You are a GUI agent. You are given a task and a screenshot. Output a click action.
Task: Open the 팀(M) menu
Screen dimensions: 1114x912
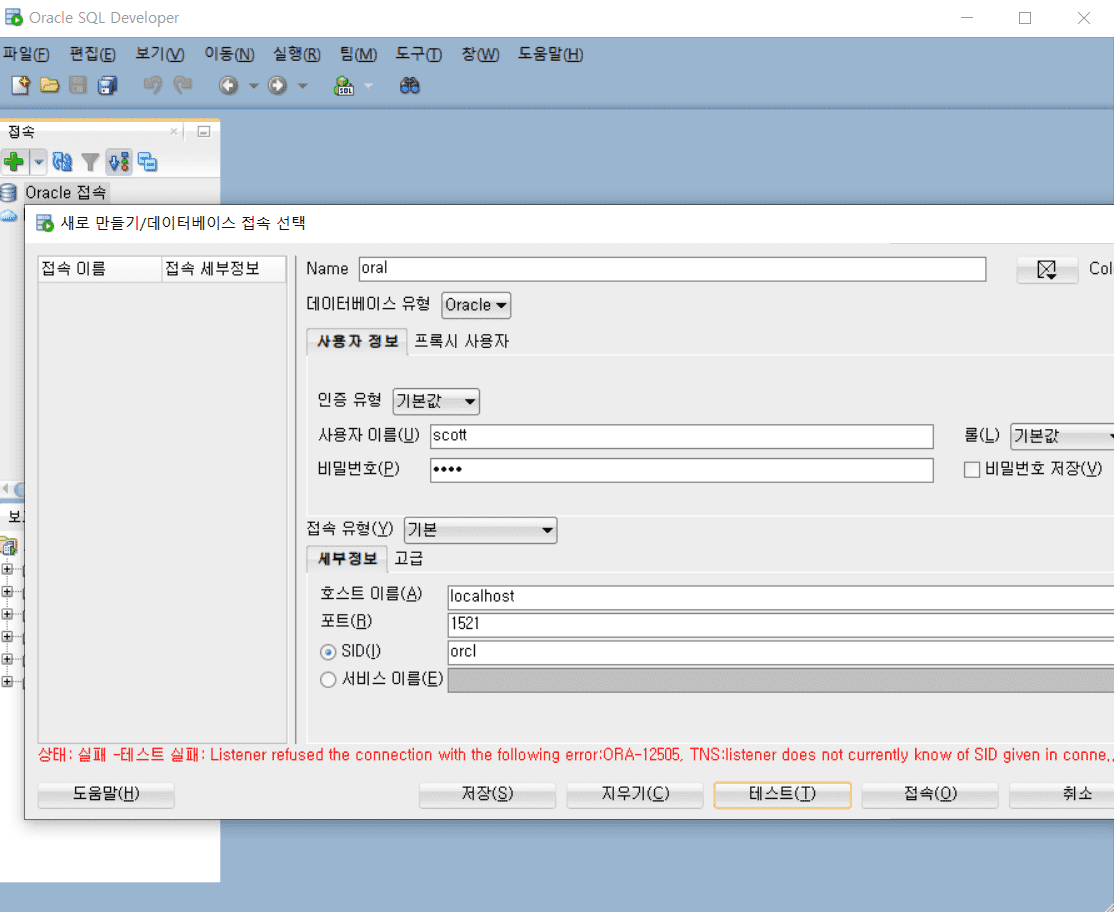tap(358, 54)
